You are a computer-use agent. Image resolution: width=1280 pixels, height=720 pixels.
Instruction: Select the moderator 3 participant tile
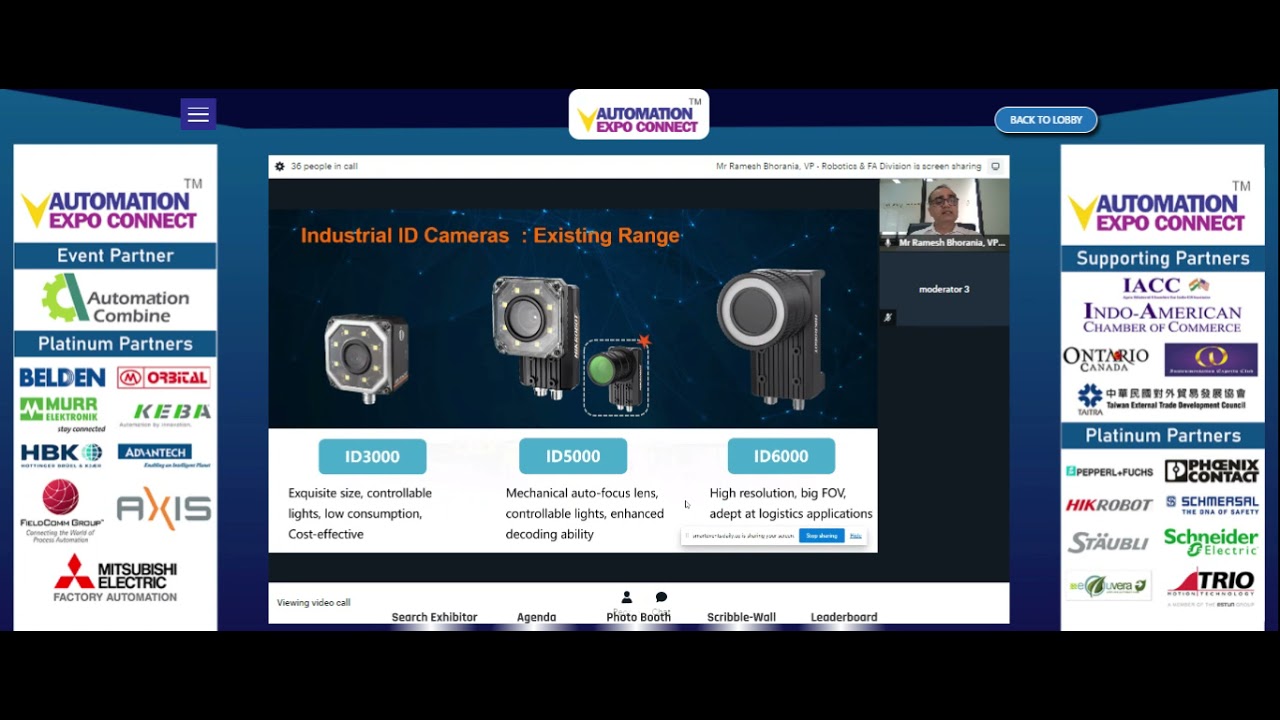(x=944, y=289)
